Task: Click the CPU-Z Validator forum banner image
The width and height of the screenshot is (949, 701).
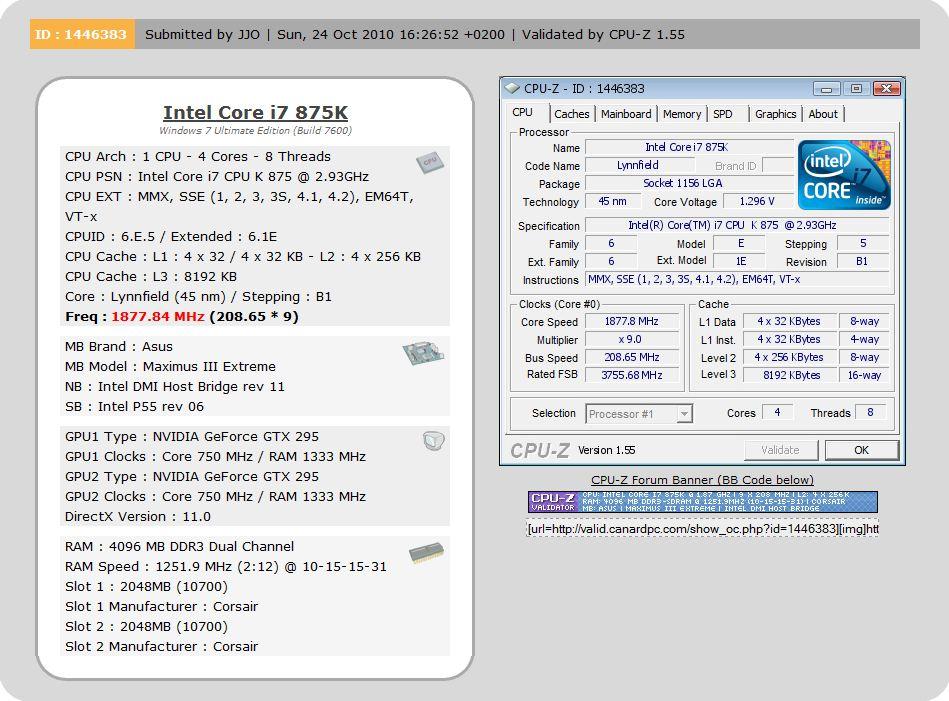Action: [x=702, y=502]
